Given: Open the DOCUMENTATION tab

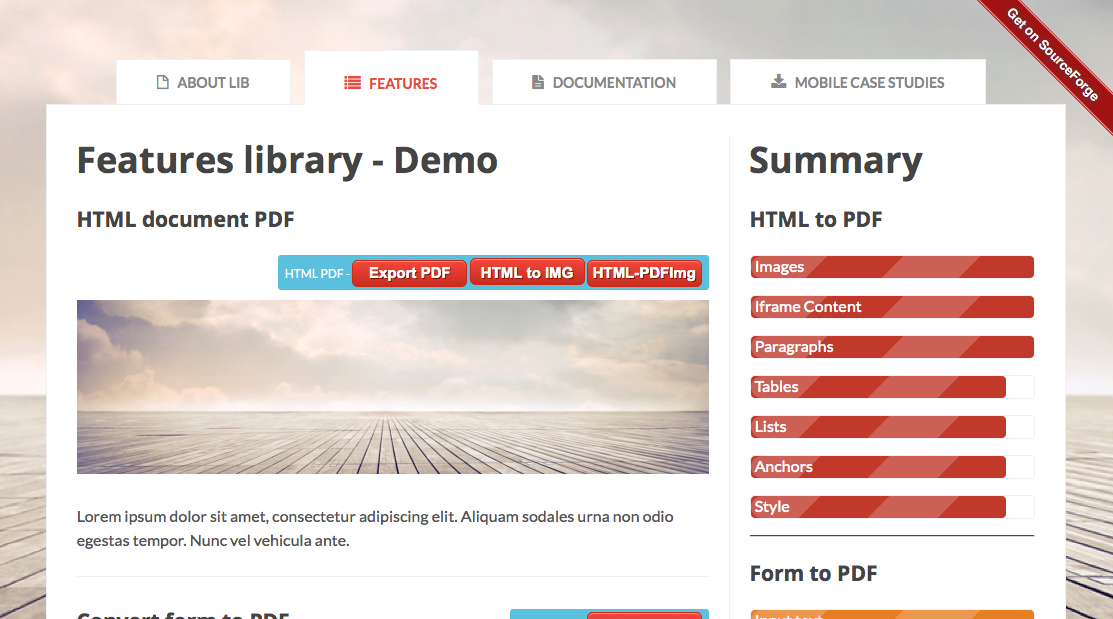Looking at the screenshot, I should pos(604,82).
